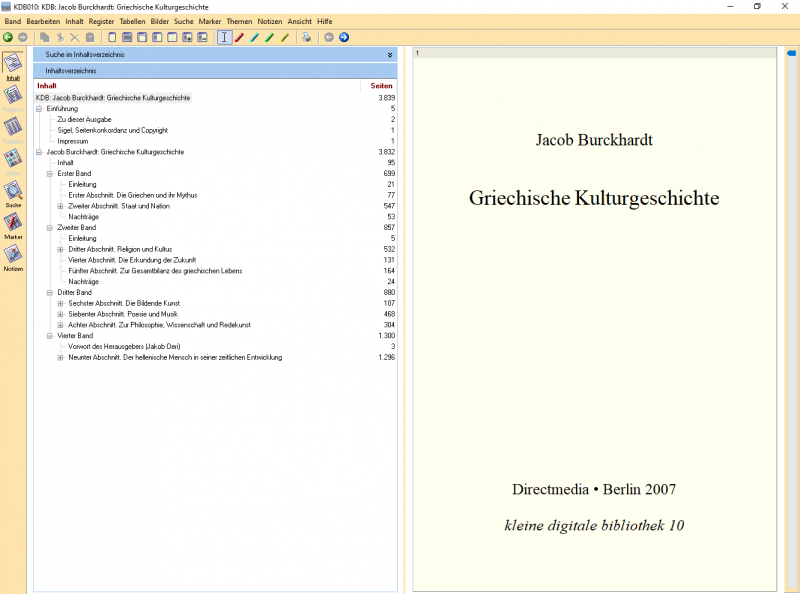This screenshot has width=800, height=594.
Task: Click the blue forward arrow in toolbar
Action: tap(344, 37)
